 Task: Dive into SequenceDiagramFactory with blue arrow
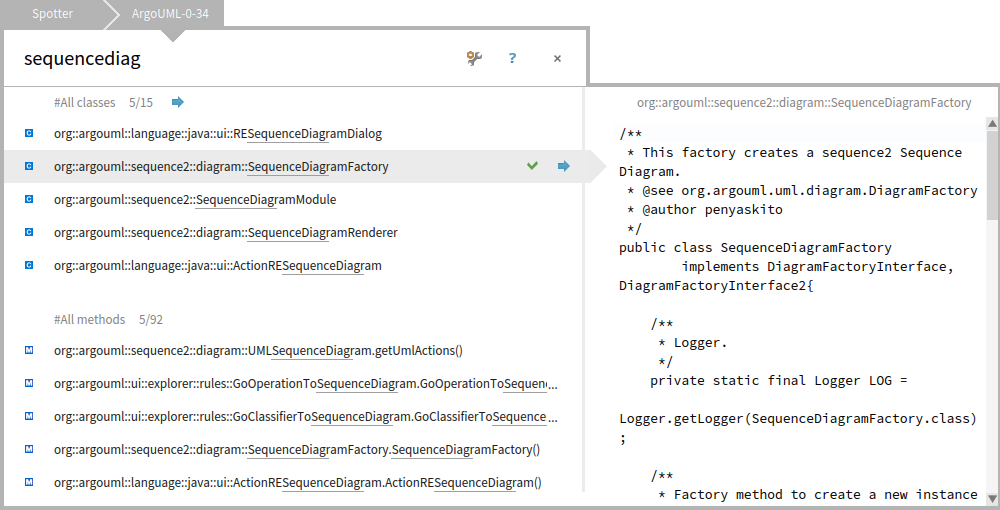[564, 166]
